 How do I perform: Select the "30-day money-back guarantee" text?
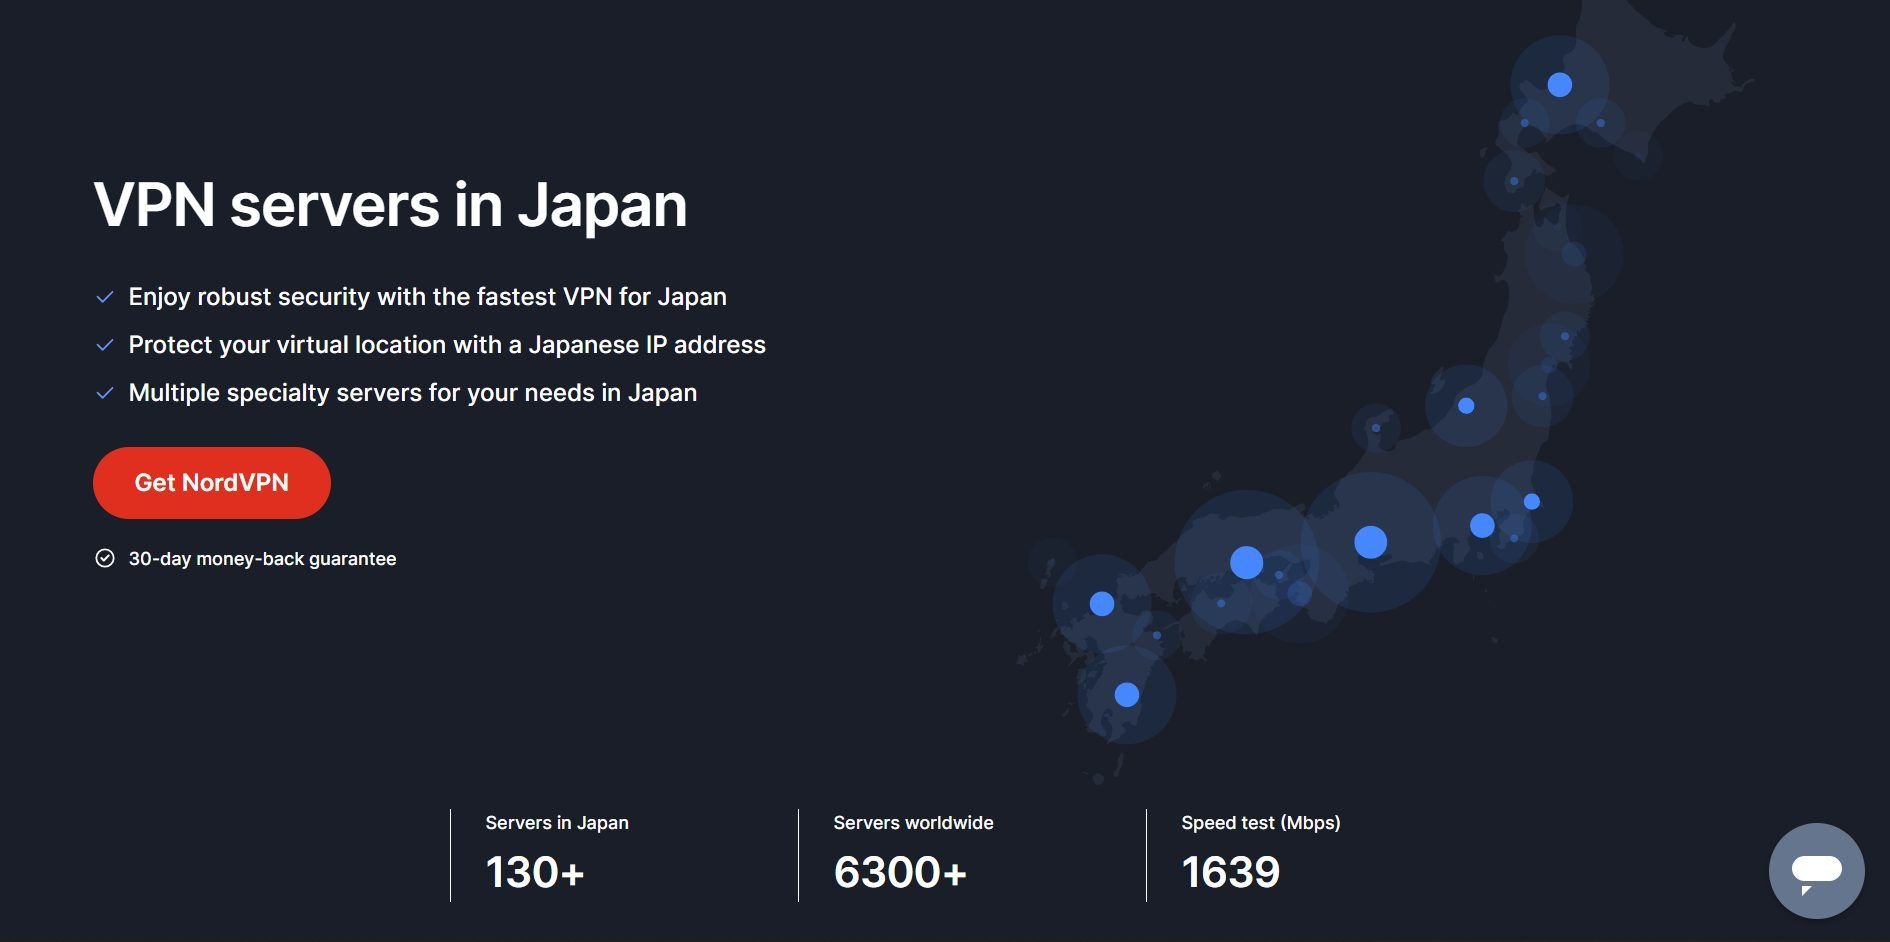click(262, 559)
